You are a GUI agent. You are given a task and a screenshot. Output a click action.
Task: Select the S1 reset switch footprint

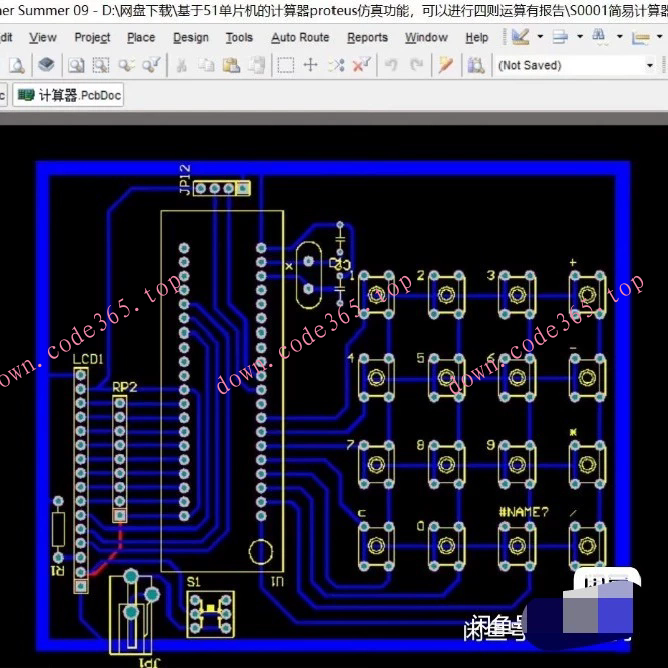(210, 614)
